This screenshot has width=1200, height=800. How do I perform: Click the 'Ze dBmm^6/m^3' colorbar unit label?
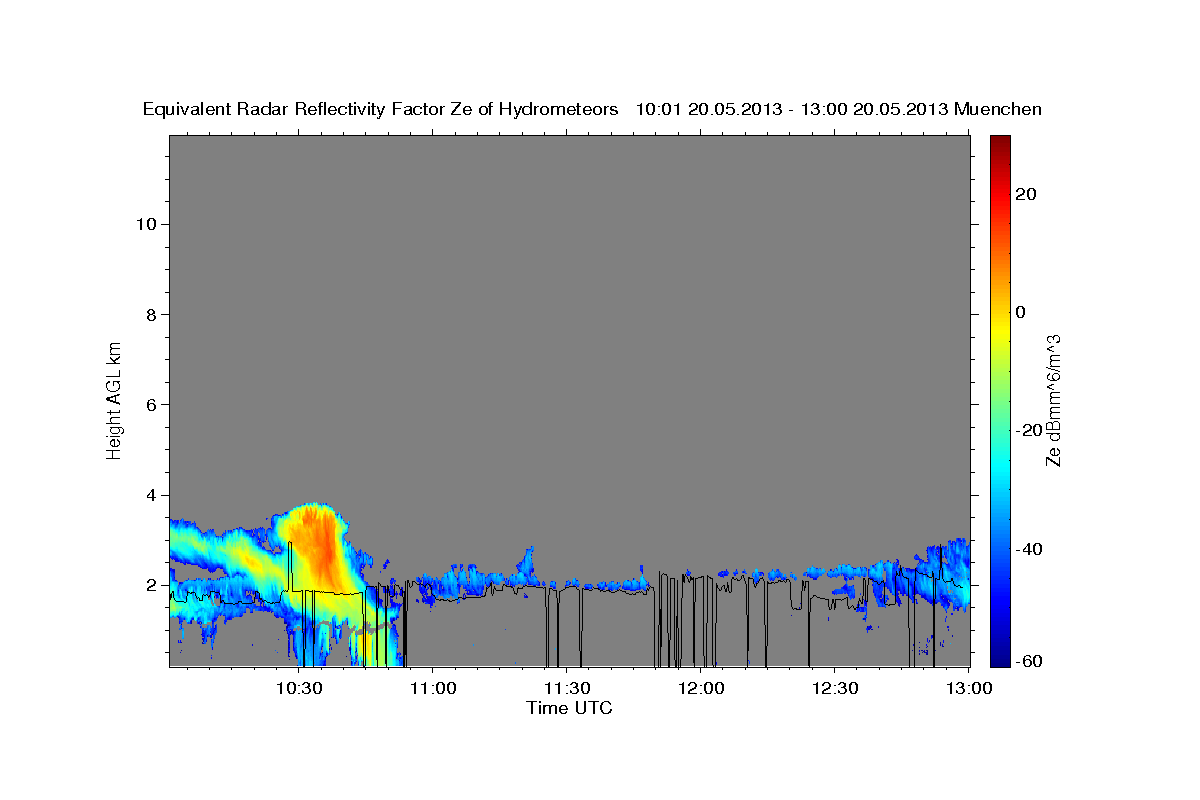pos(1053,400)
